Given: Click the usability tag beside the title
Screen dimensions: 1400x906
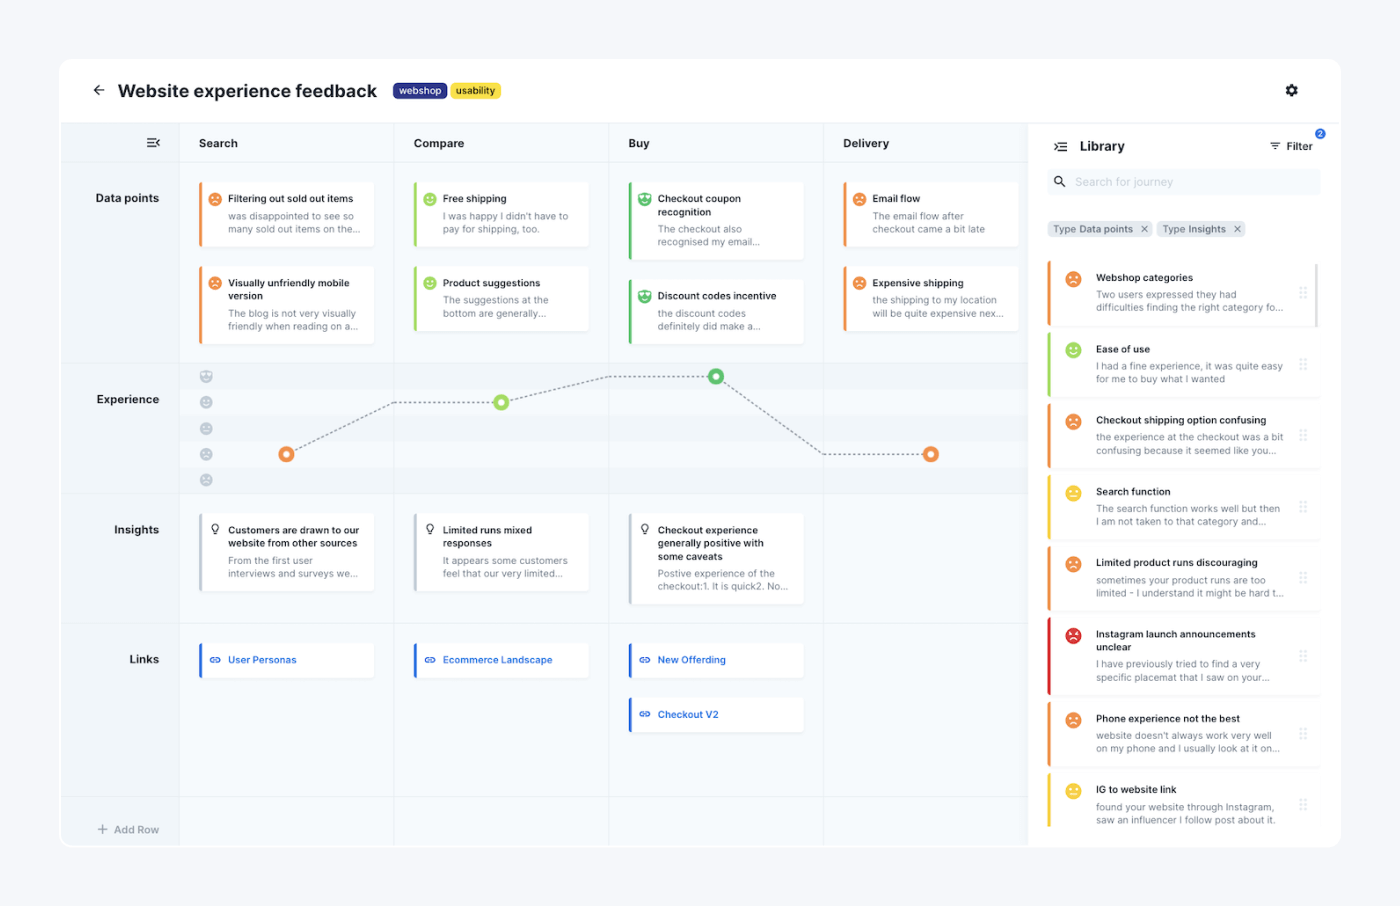Looking at the screenshot, I should pos(475,90).
